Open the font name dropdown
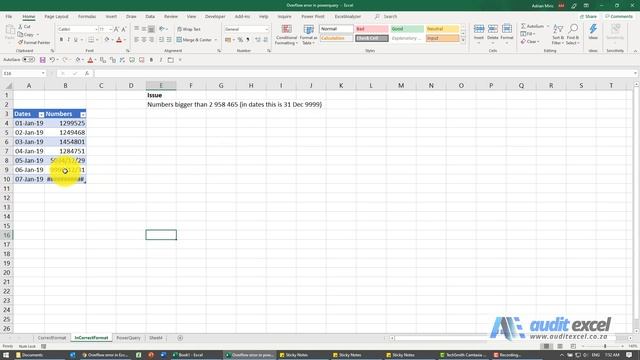Screen dimensions: 640x360 (x=96, y=29)
